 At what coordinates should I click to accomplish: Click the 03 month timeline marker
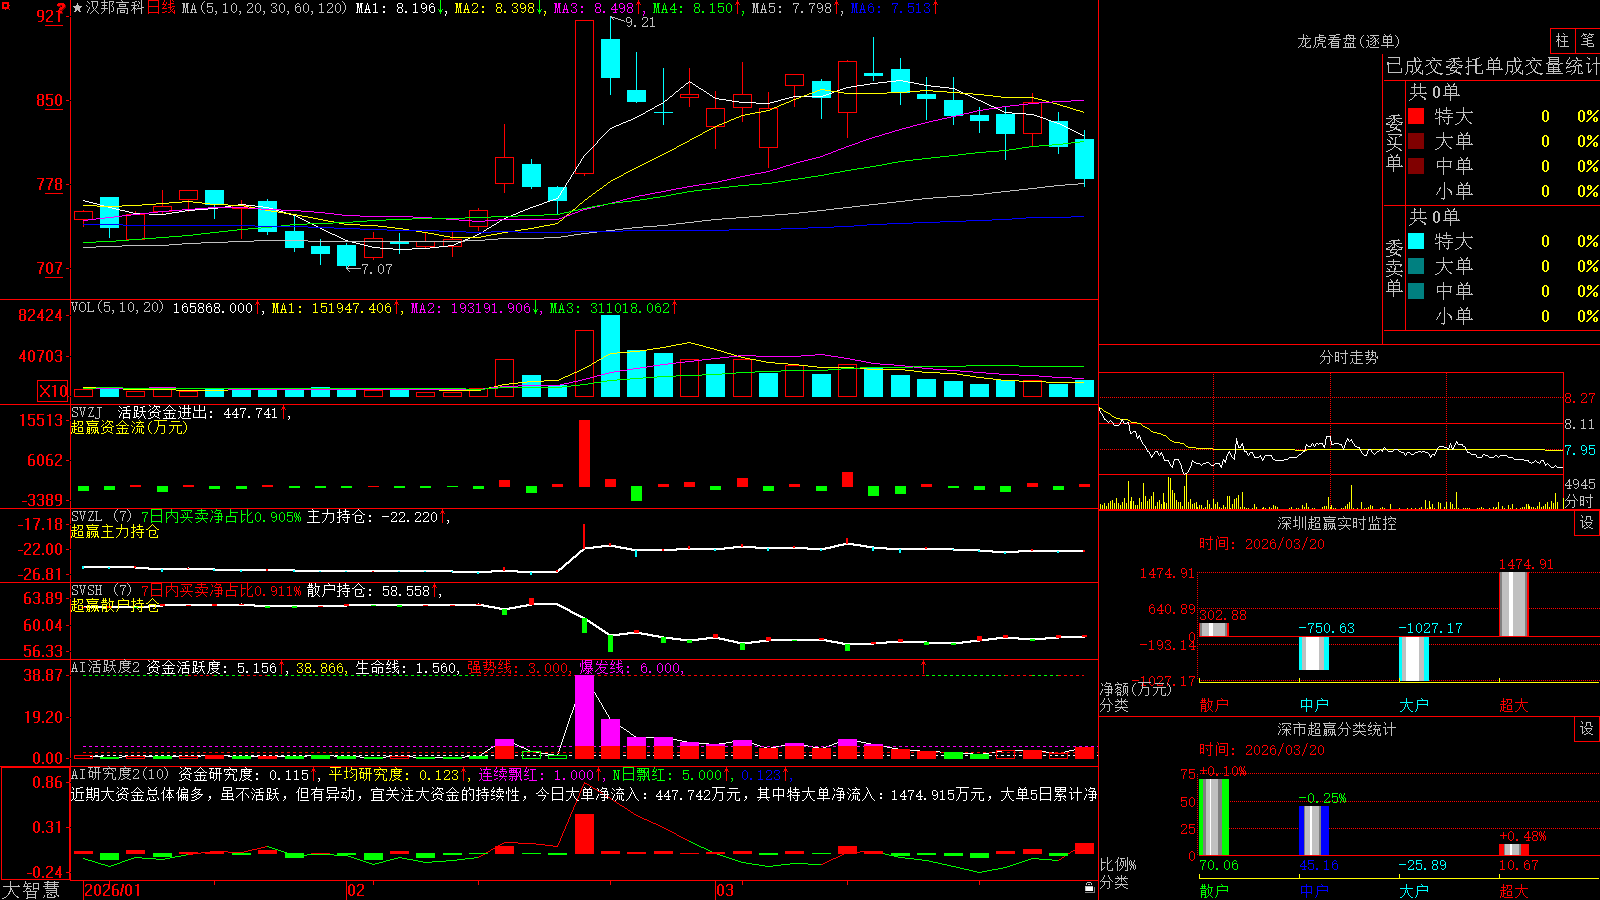(x=725, y=890)
